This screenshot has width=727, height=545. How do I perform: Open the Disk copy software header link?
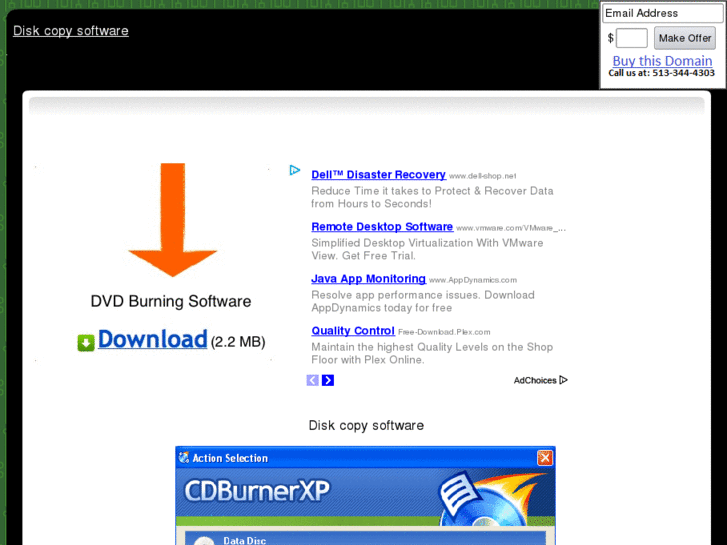click(71, 31)
